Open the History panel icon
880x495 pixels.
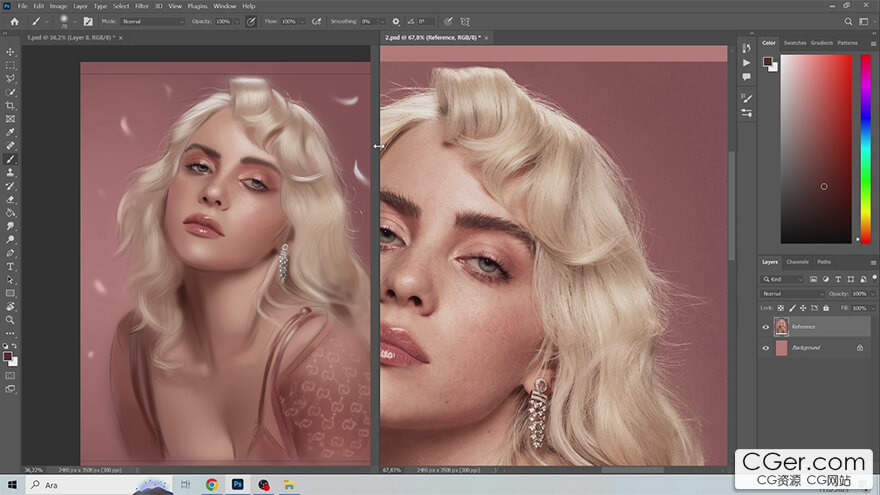click(x=746, y=48)
